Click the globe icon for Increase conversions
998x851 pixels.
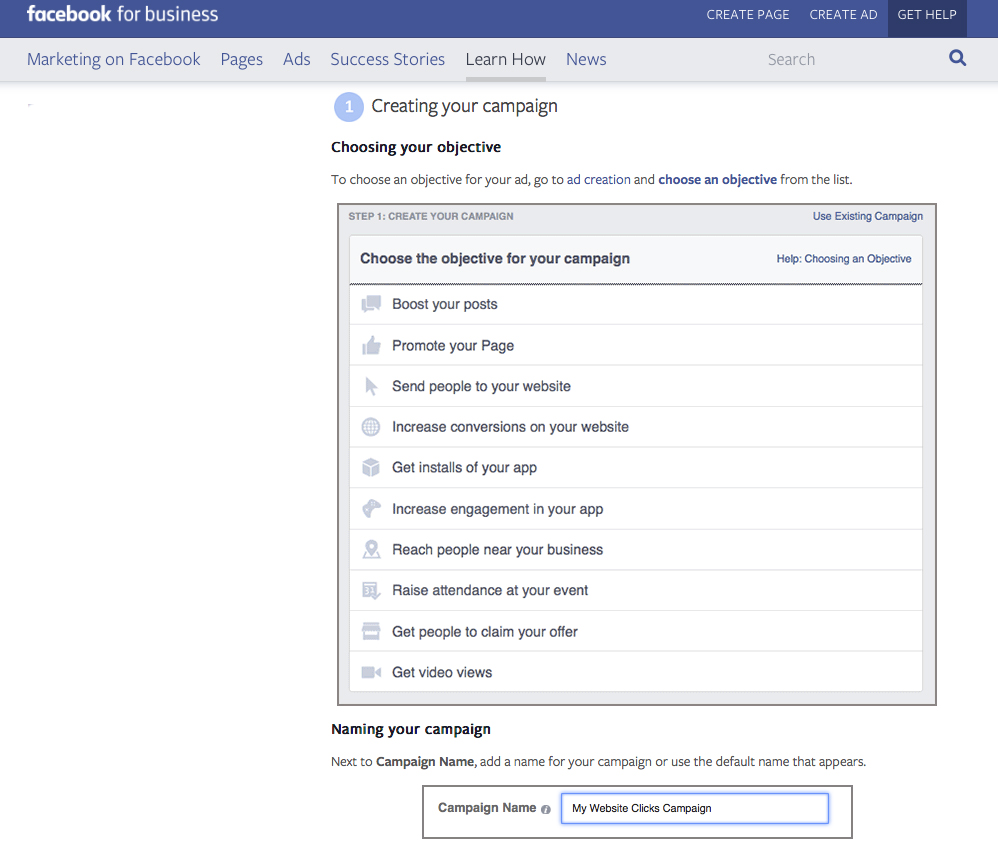[371, 427]
